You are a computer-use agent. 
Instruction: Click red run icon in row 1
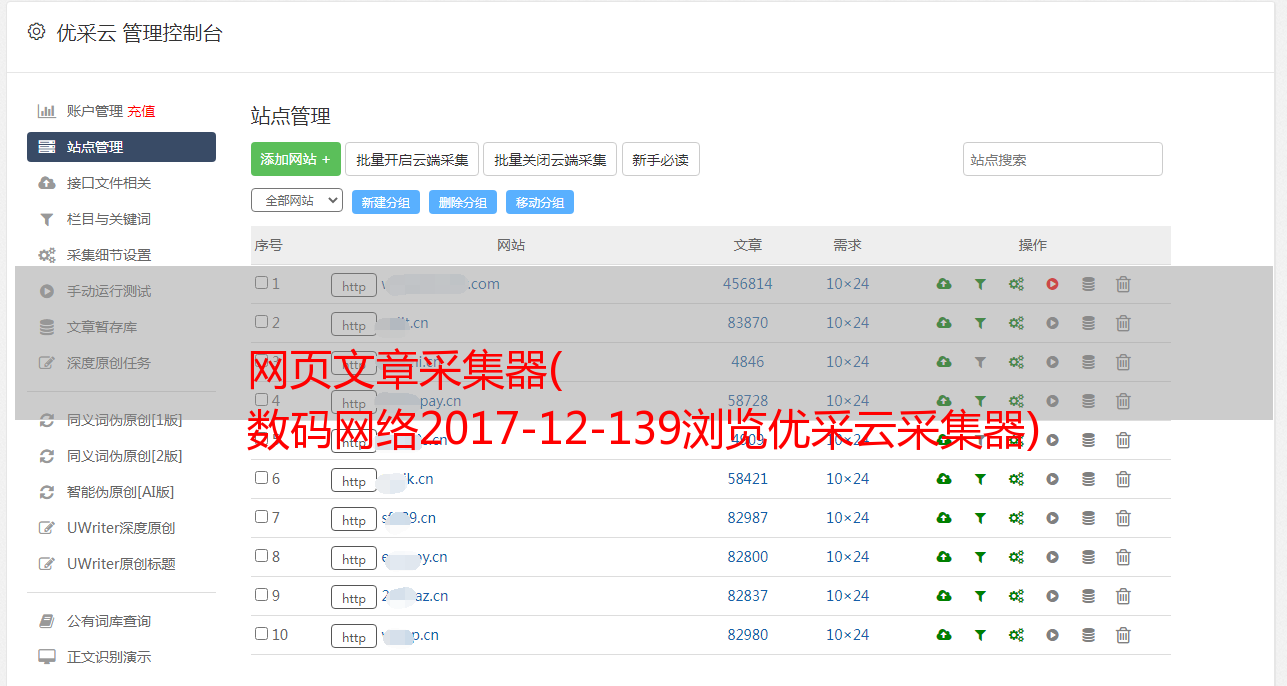(1052, 284)
